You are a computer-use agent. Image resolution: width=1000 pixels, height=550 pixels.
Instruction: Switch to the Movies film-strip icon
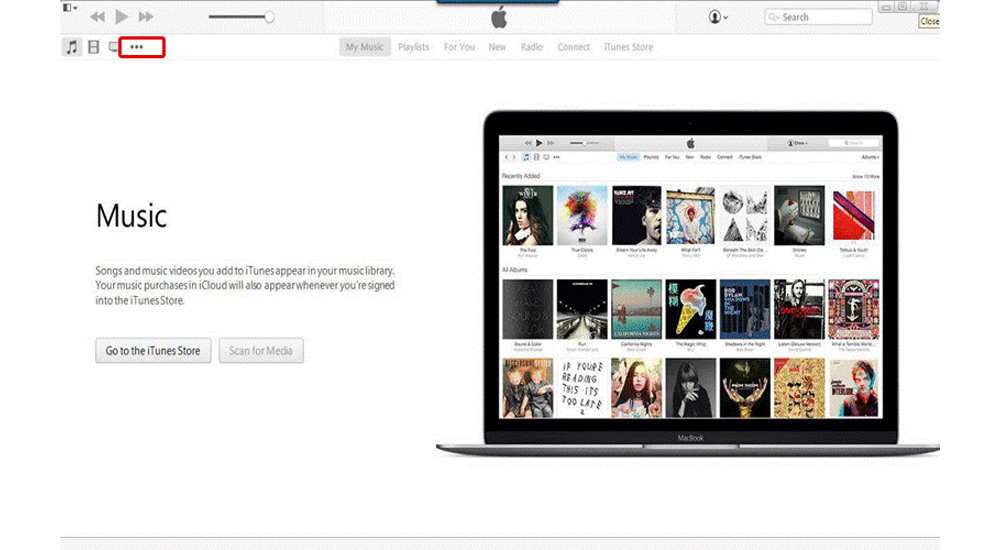click(x=94, y=47)
